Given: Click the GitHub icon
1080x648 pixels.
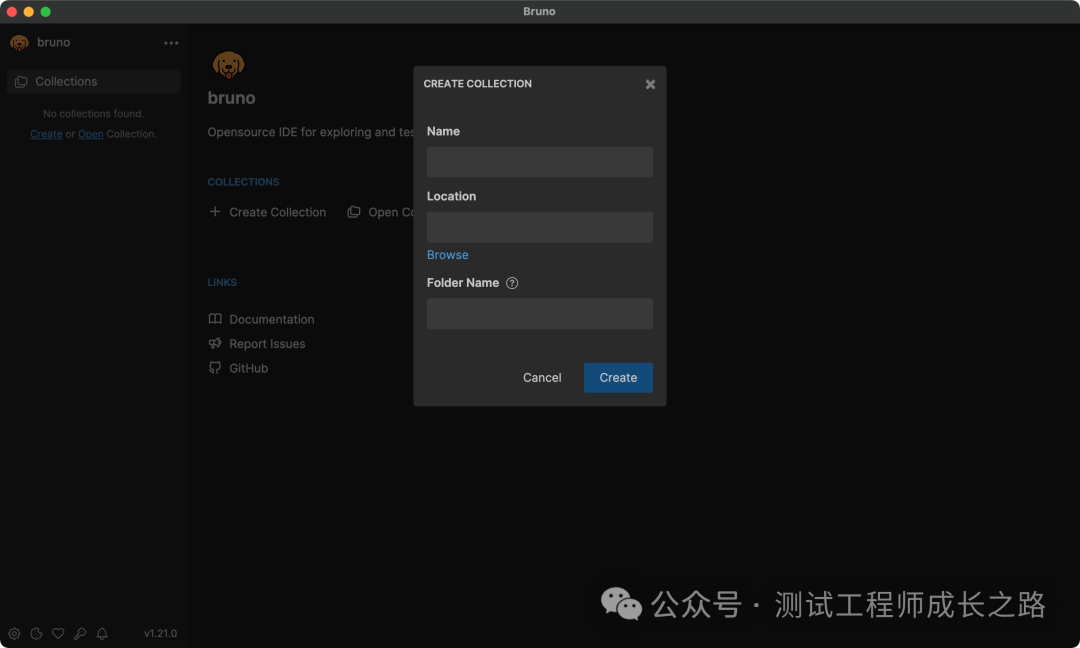Looking at the screenshot, I should pos(215,368).
